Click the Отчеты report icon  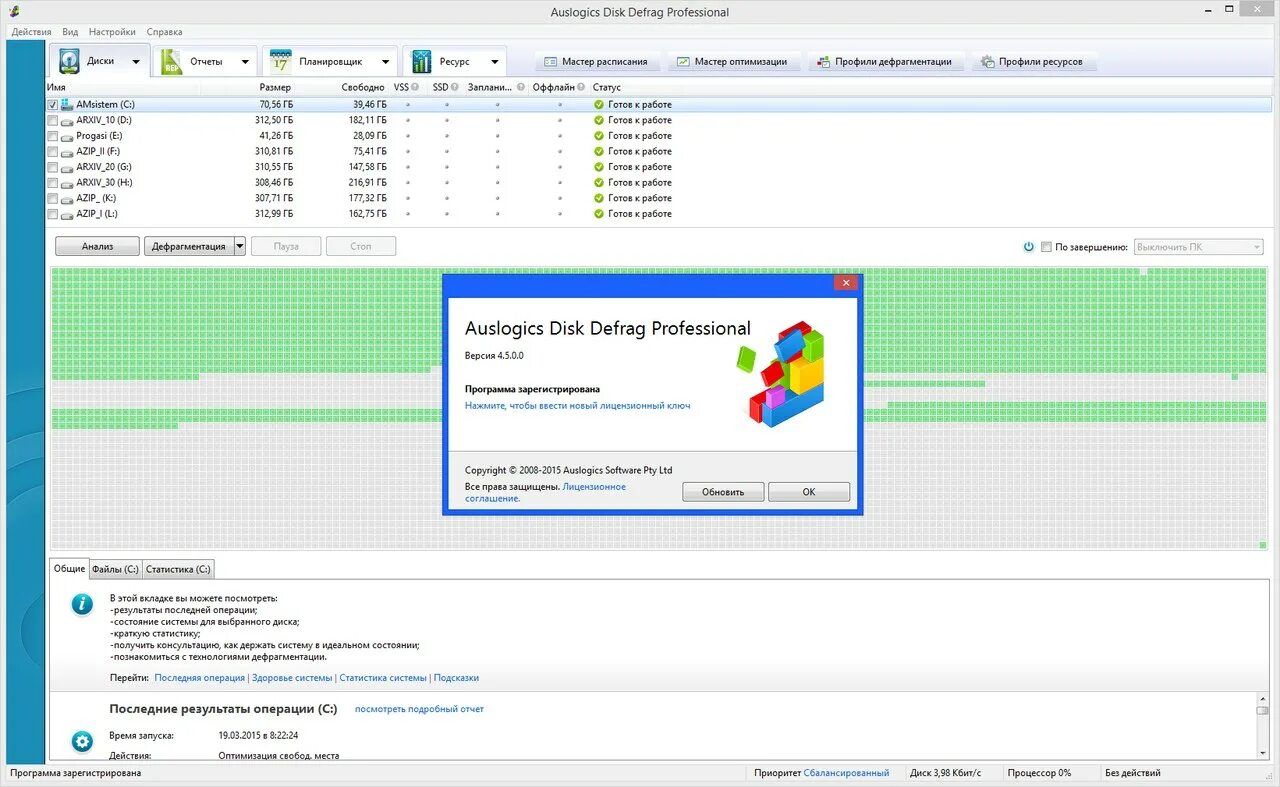tap(172, 61)
